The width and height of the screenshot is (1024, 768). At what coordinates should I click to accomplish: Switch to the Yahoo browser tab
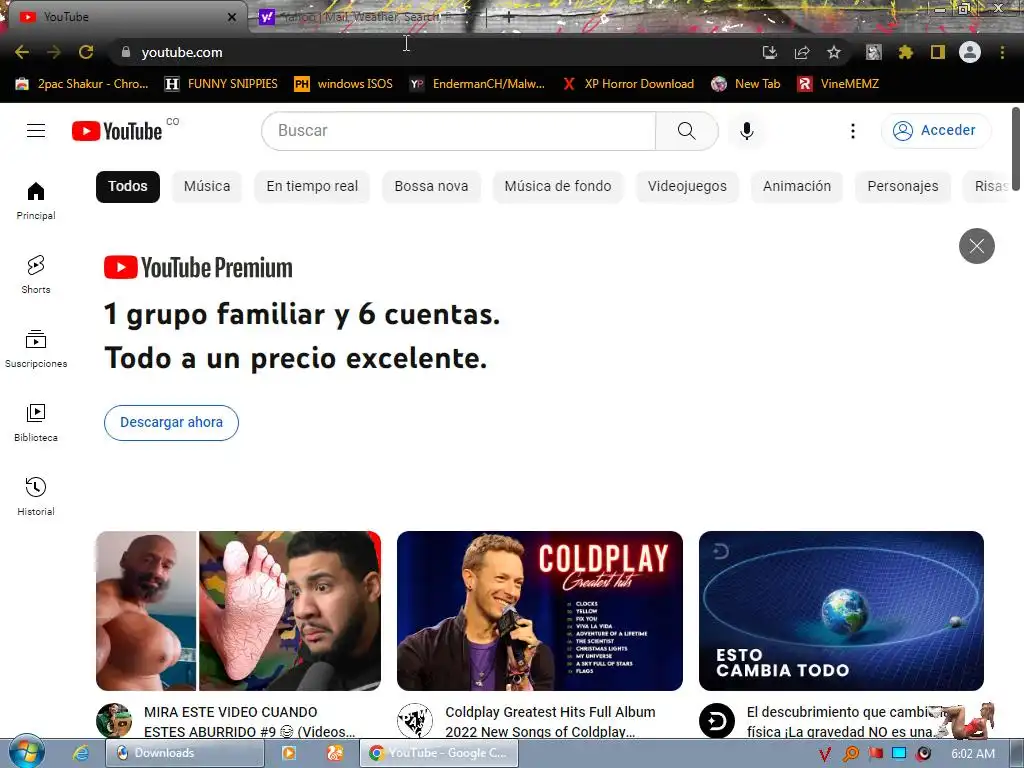point(366,17)
